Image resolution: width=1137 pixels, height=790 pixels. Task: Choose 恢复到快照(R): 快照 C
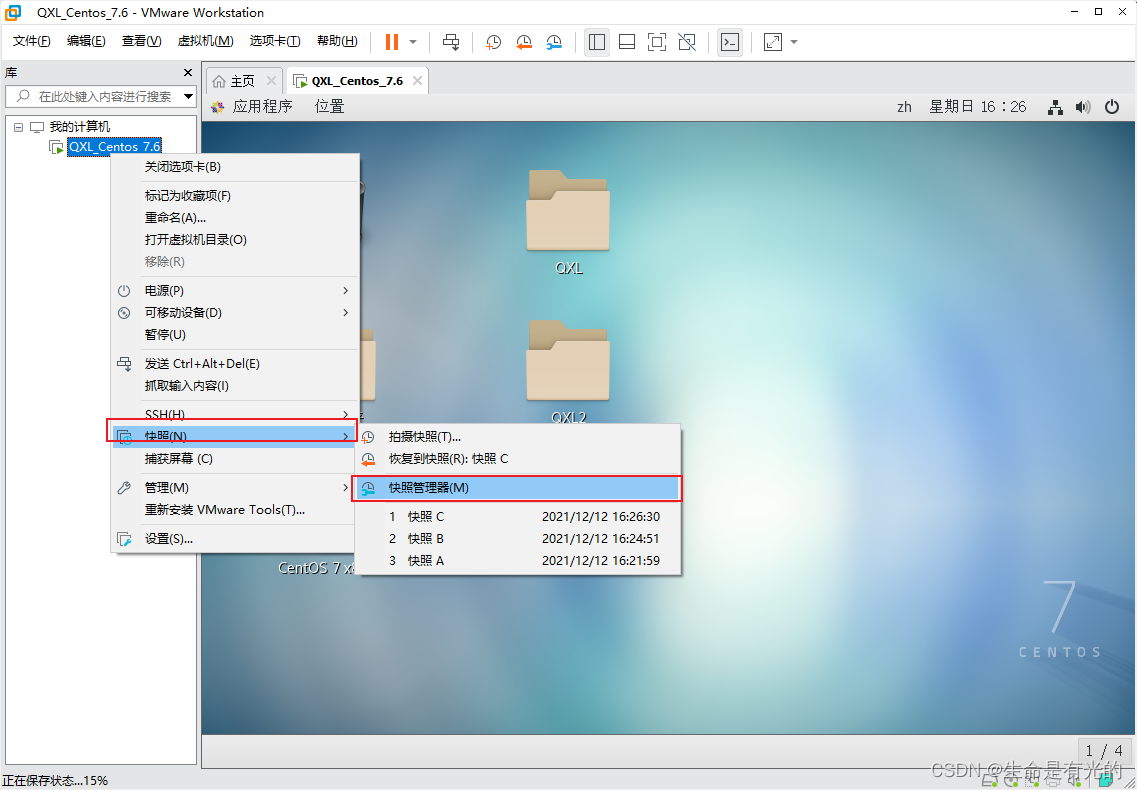[x=517, y=458]
